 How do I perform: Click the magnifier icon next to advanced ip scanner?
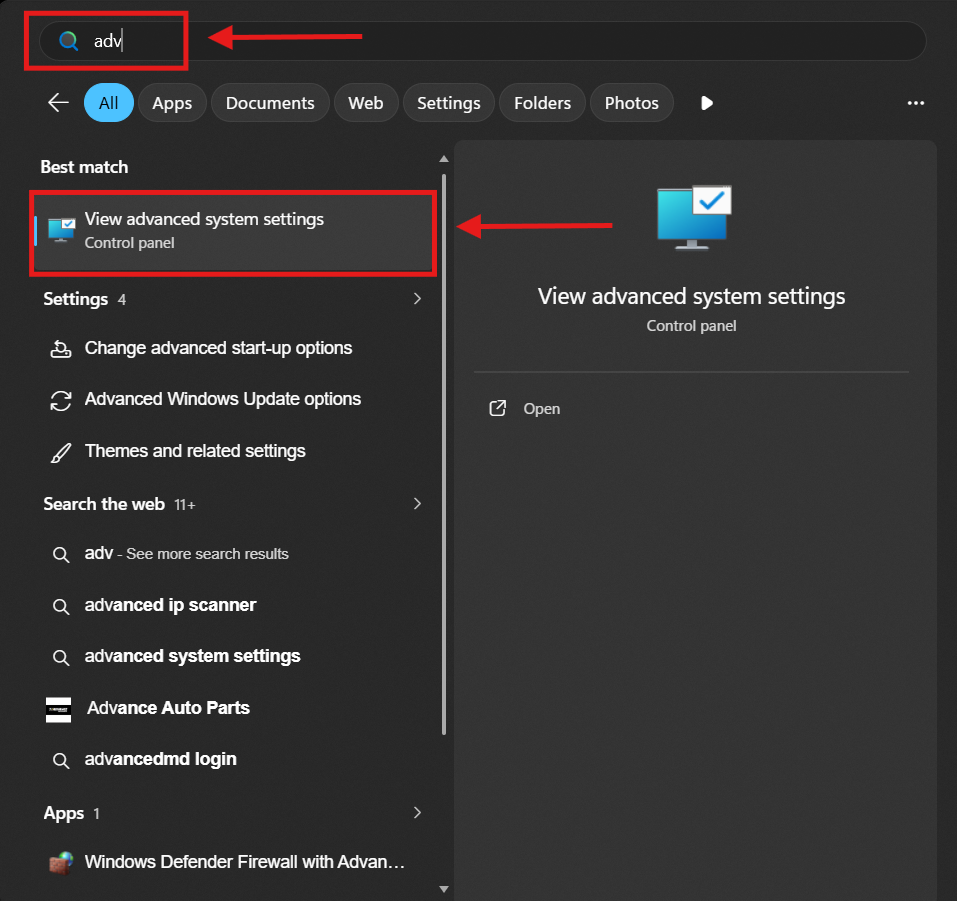pyautogui.click(x=60, y=606)
